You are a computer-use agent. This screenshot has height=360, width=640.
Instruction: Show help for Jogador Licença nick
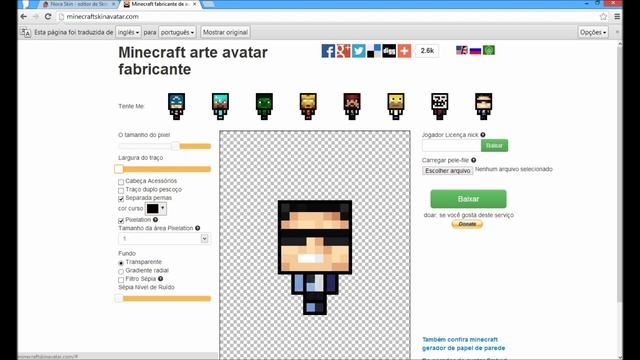click(x=483, y=135)
